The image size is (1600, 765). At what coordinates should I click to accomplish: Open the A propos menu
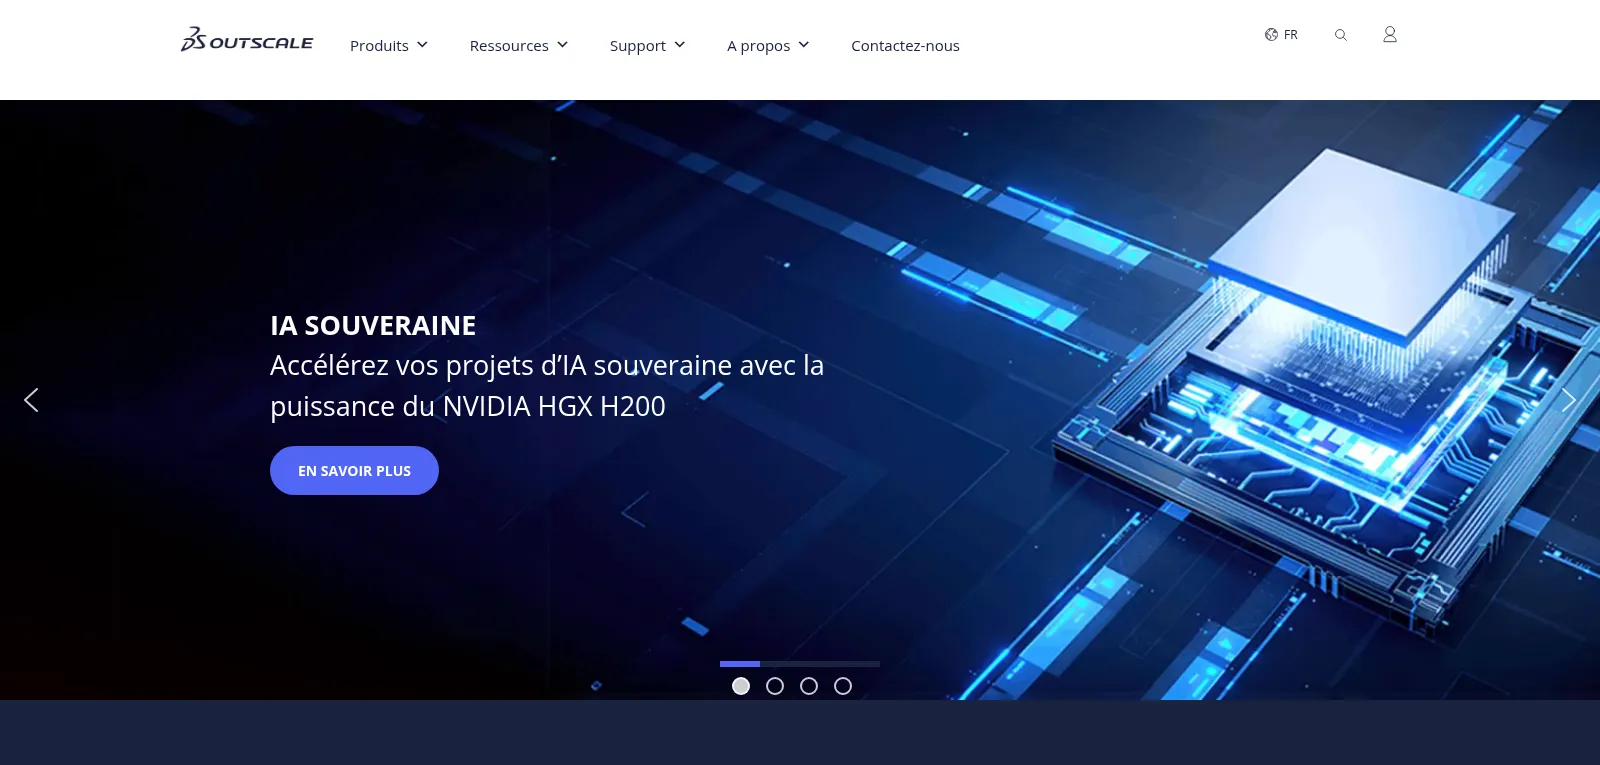pyautogui.click(x=758, y=46)
